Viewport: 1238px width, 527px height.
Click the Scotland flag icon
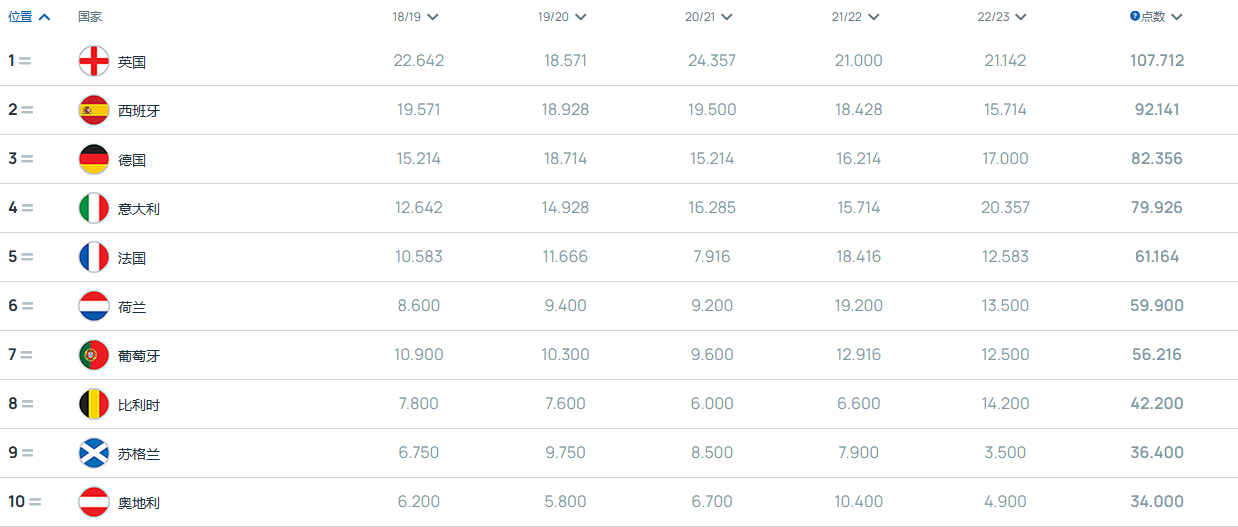94,453
